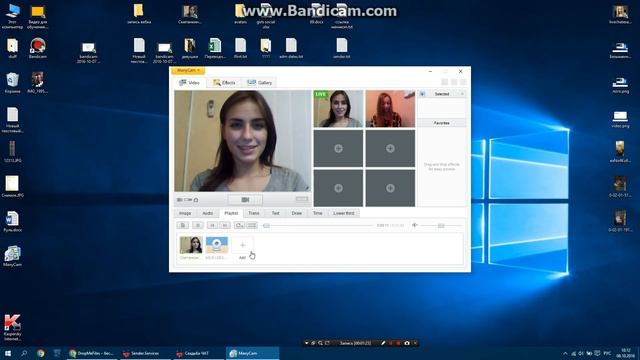Open the Word document Руль.docx
Screen dimensions: 640x360
coord(12,222)
